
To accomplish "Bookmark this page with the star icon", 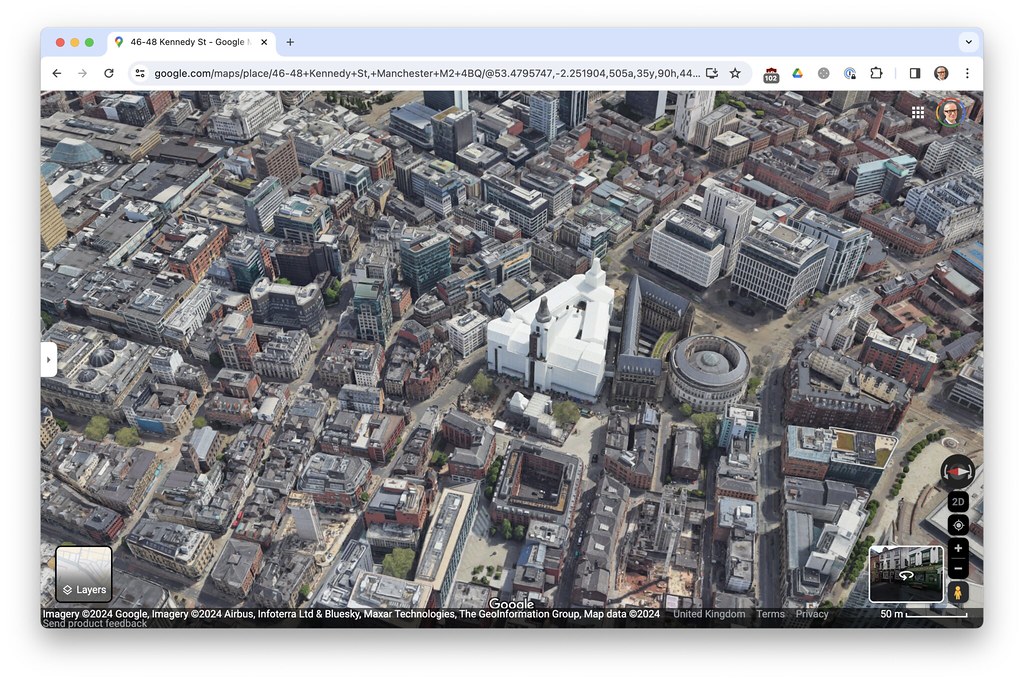I will coord(735,73).
